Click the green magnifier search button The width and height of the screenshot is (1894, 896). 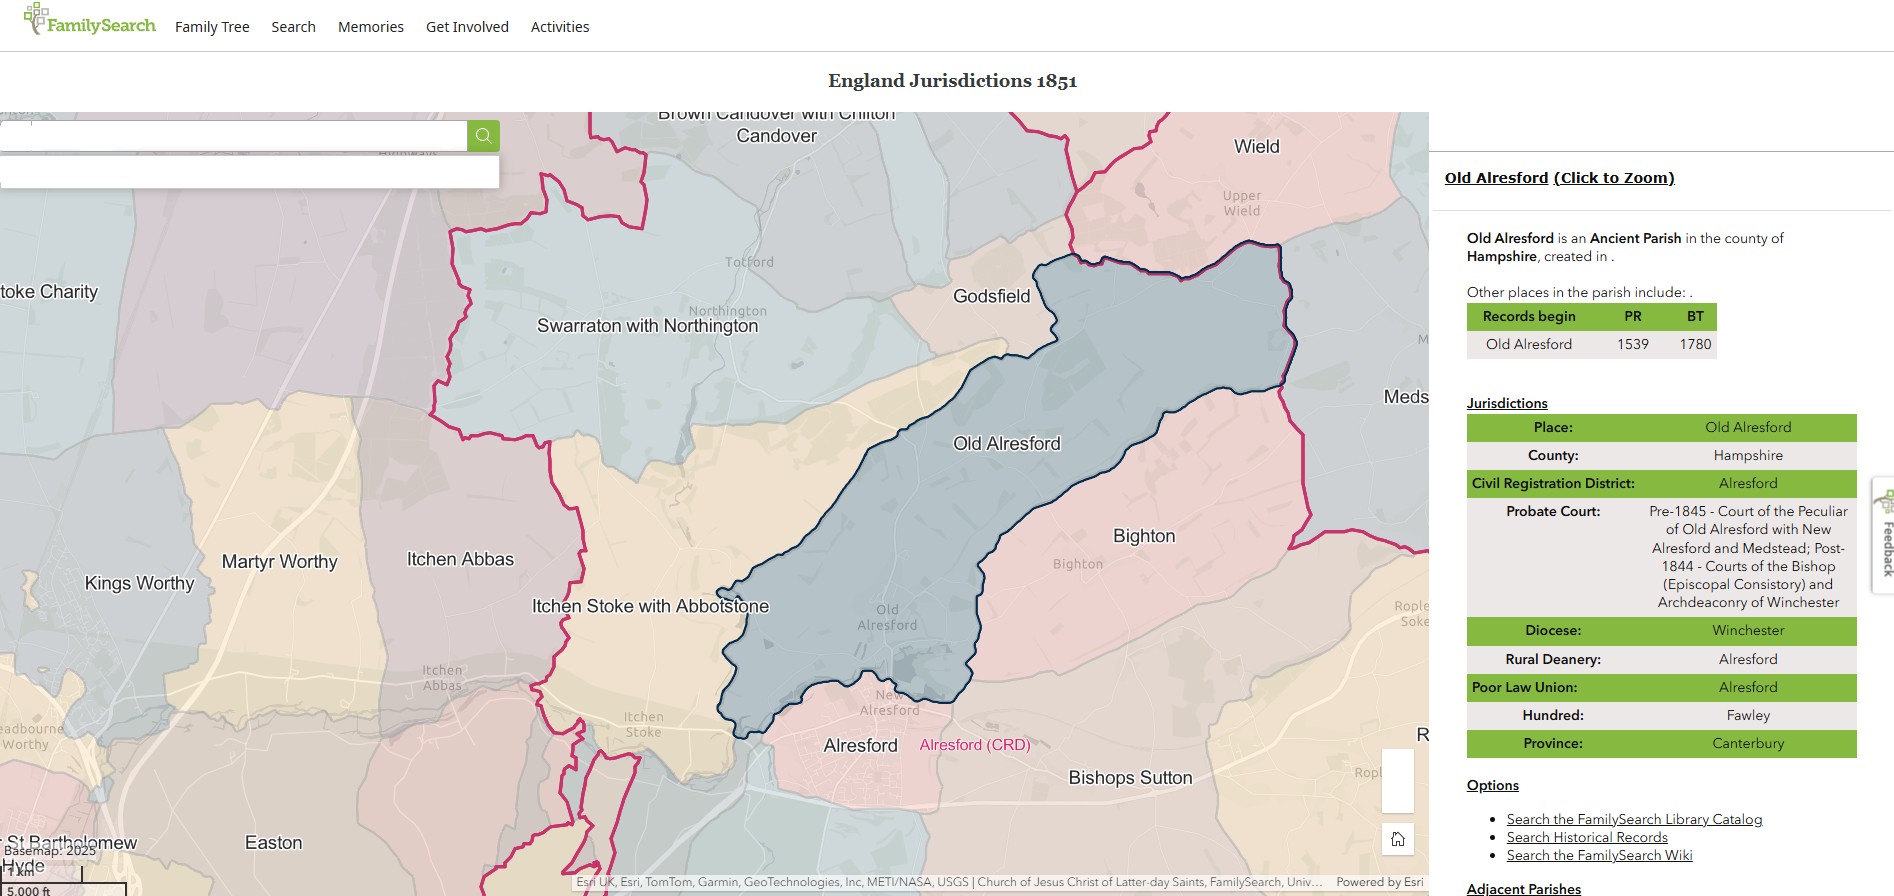pyautogui.click(x=483, y=136)
